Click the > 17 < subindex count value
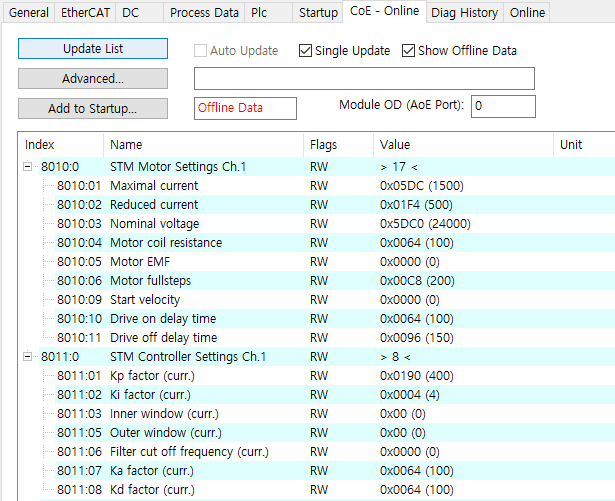 399,167
